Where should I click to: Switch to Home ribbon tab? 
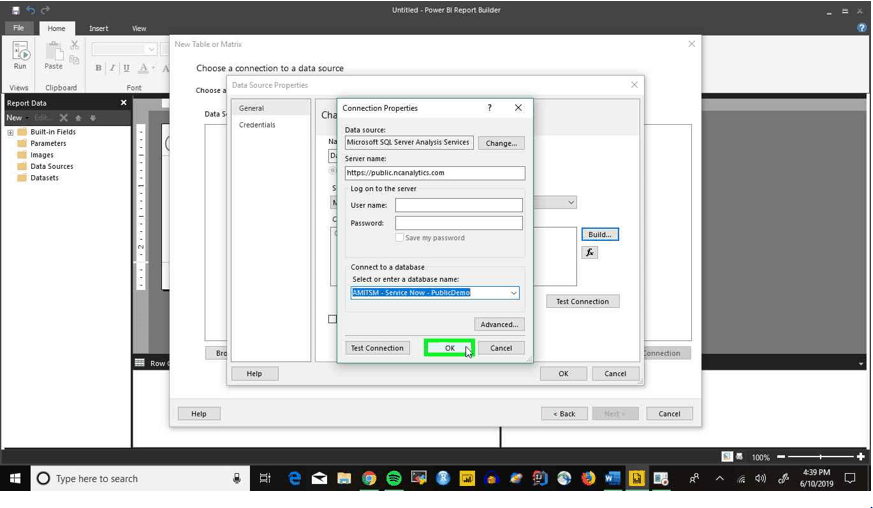coord(56,28)
